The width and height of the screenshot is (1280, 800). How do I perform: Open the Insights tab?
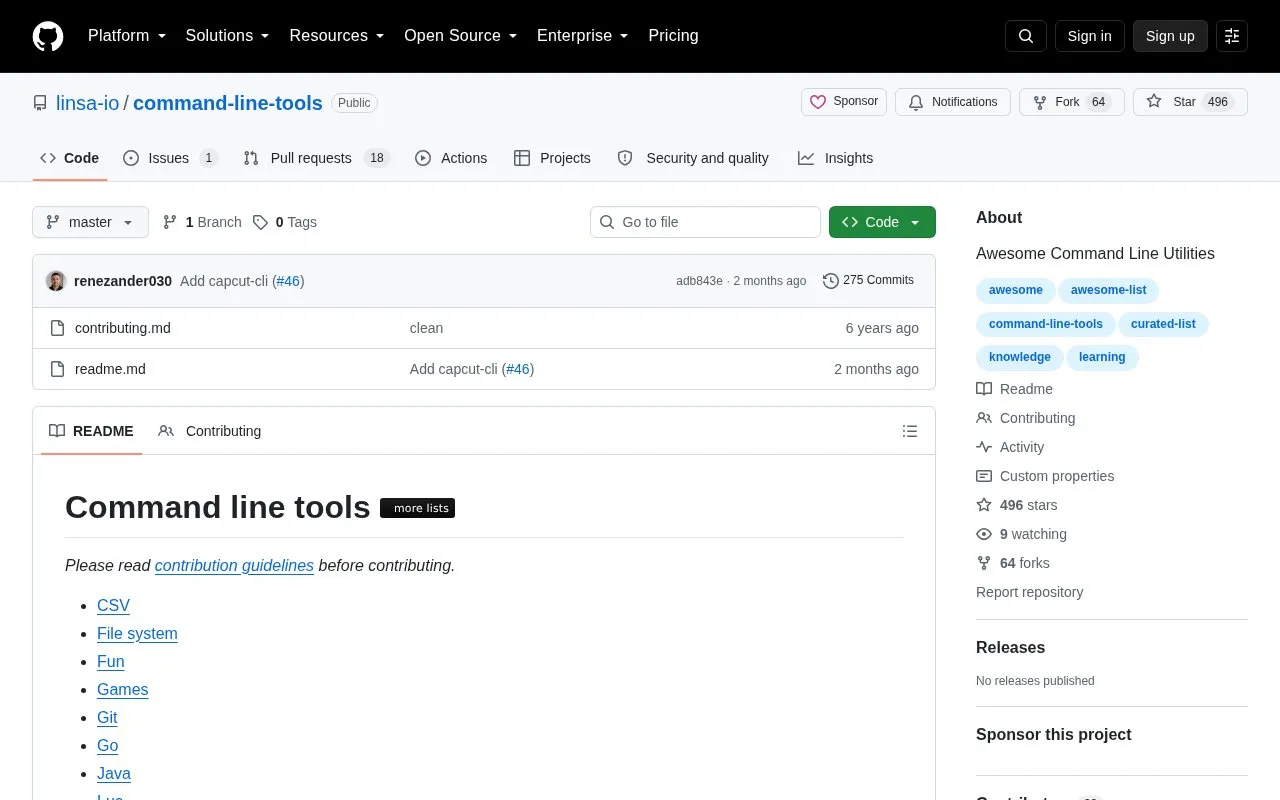tap(835, 158)
